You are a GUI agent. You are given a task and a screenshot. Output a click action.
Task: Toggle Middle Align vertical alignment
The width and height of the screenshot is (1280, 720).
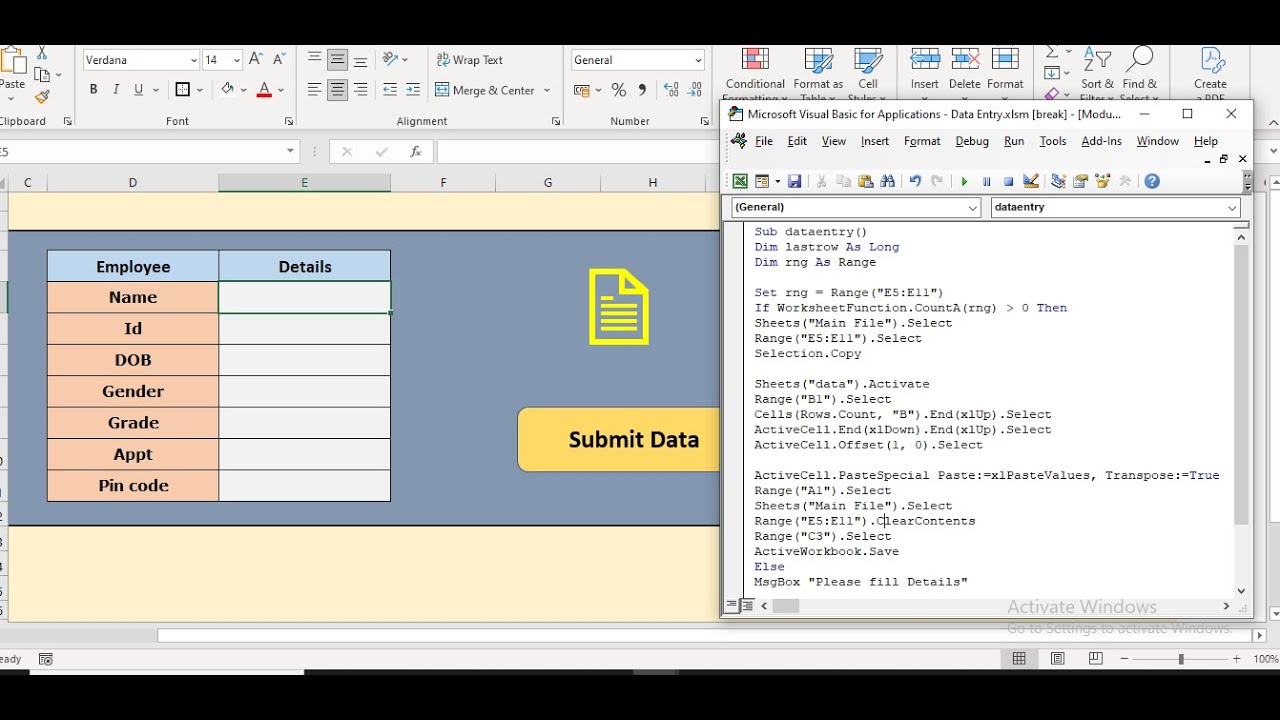tap(337, 60)
